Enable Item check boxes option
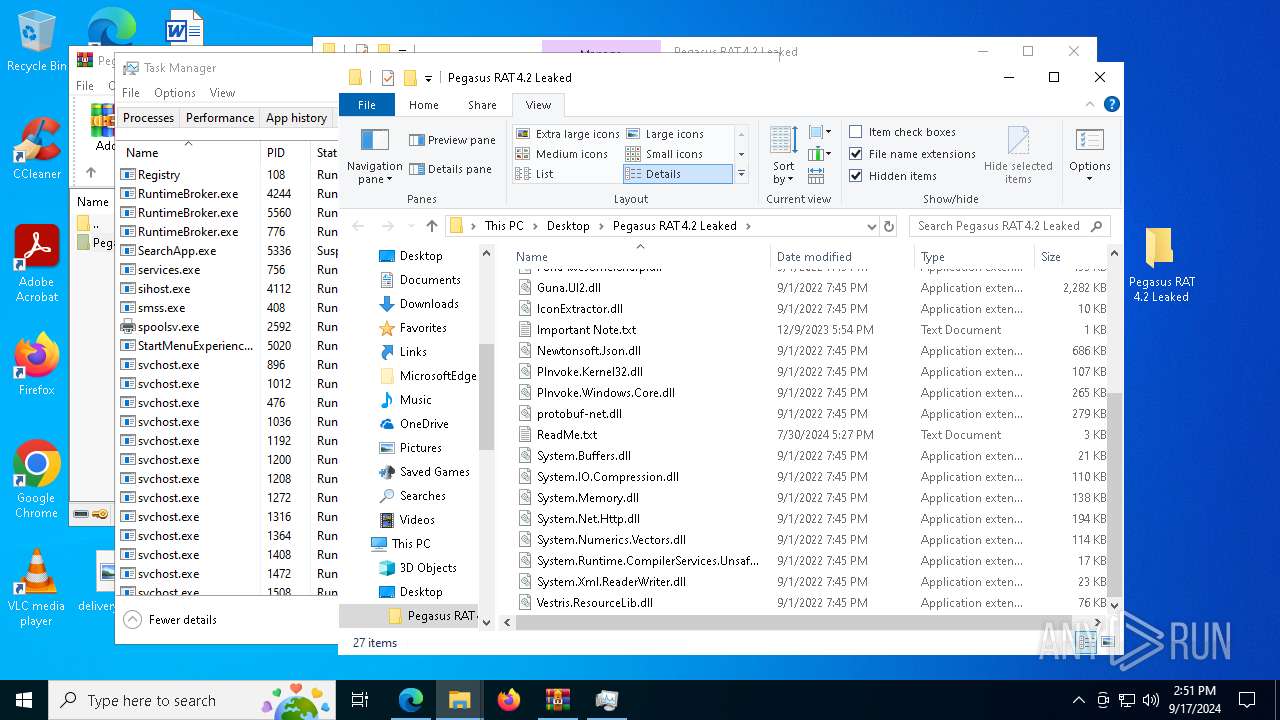The width and height of the screenshot is (1280, 720). [x=903, y=132]
